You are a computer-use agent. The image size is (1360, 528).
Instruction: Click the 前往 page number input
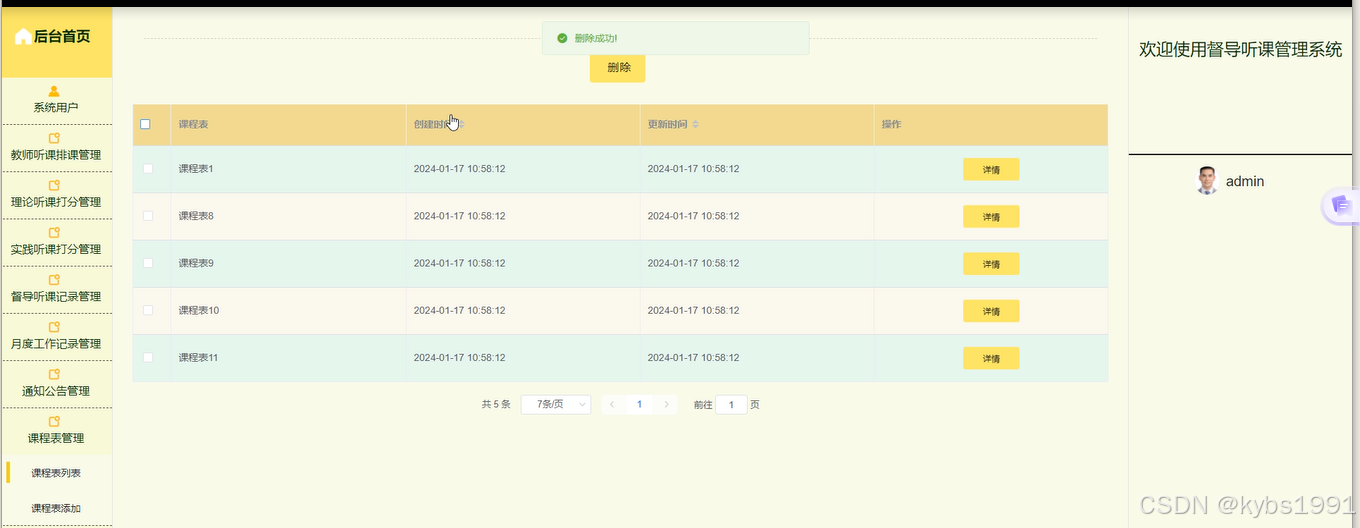coord(731,405)
